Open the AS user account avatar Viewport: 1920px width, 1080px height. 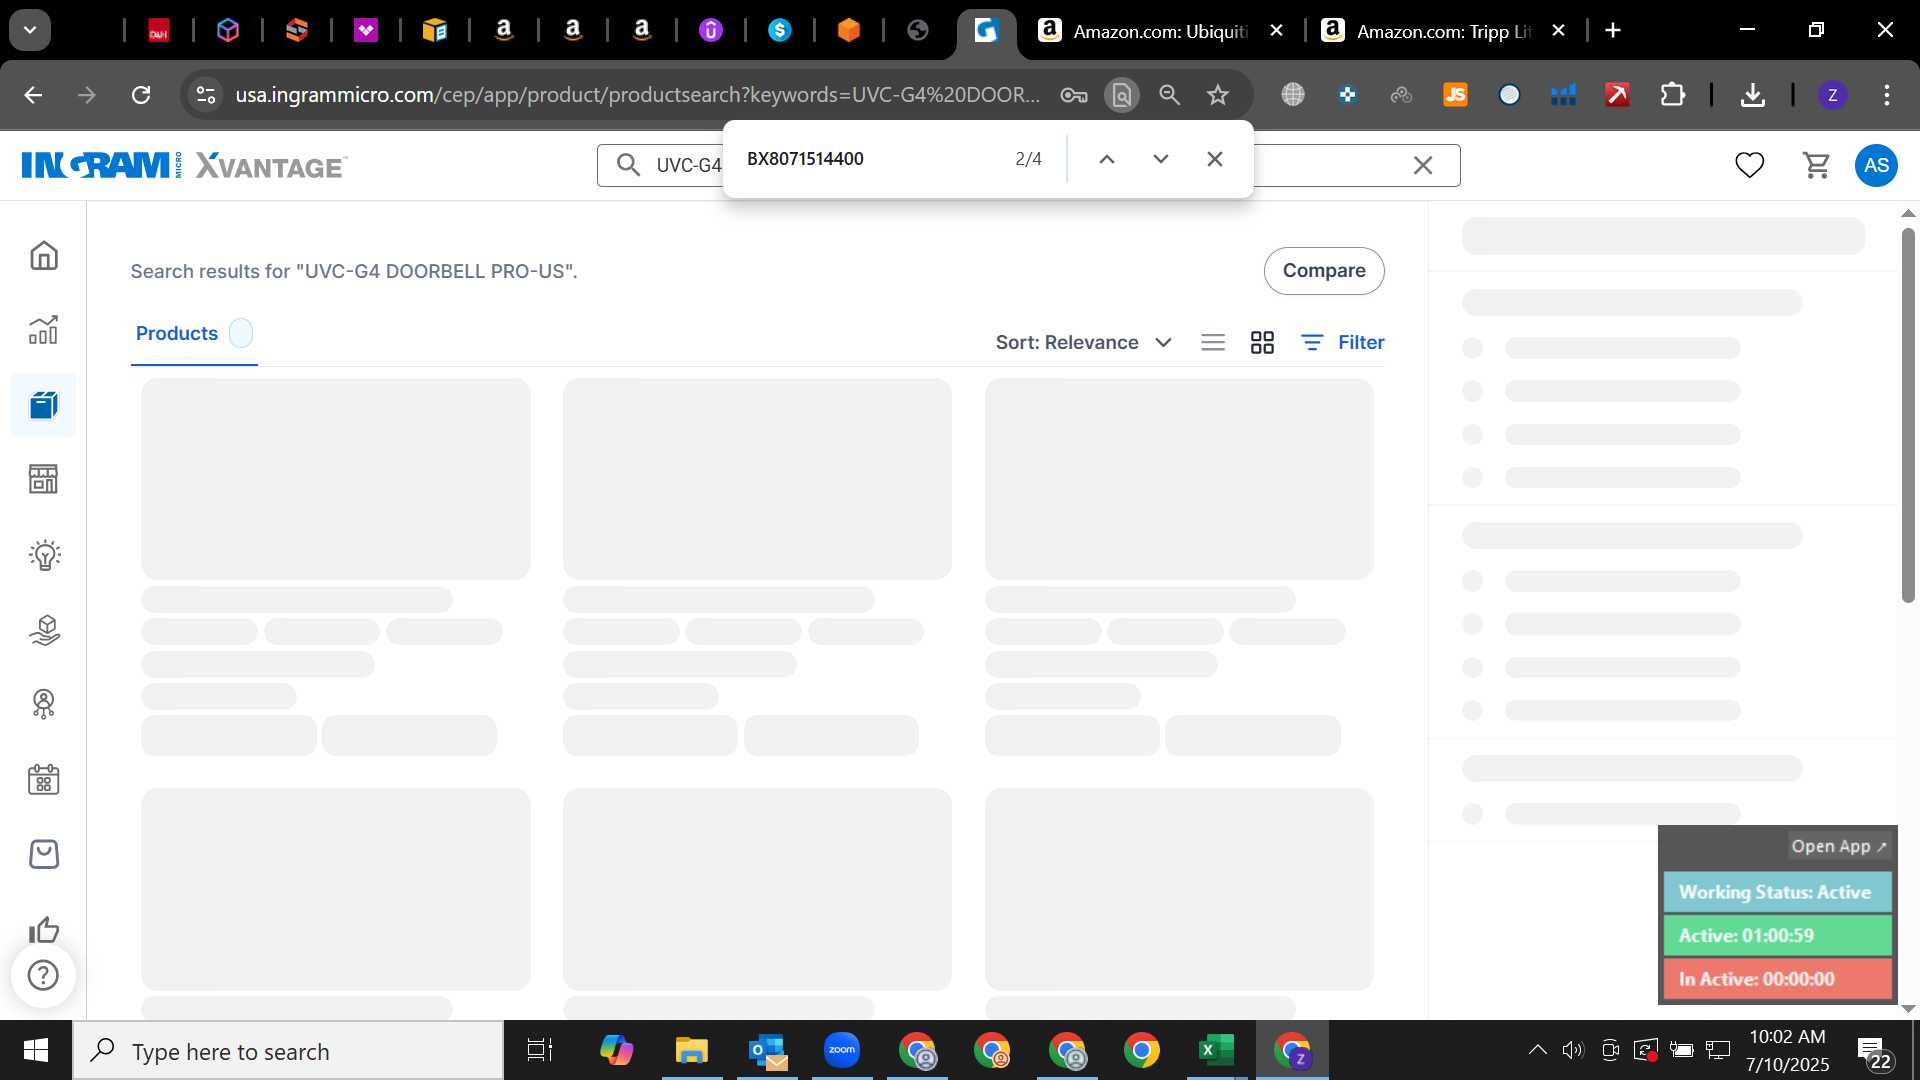coord(1876,165)
